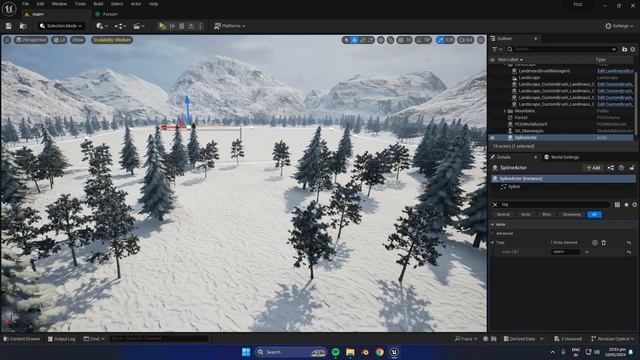Select the General filter in Details
Screen dimensions: 640x360
point(503,215)
